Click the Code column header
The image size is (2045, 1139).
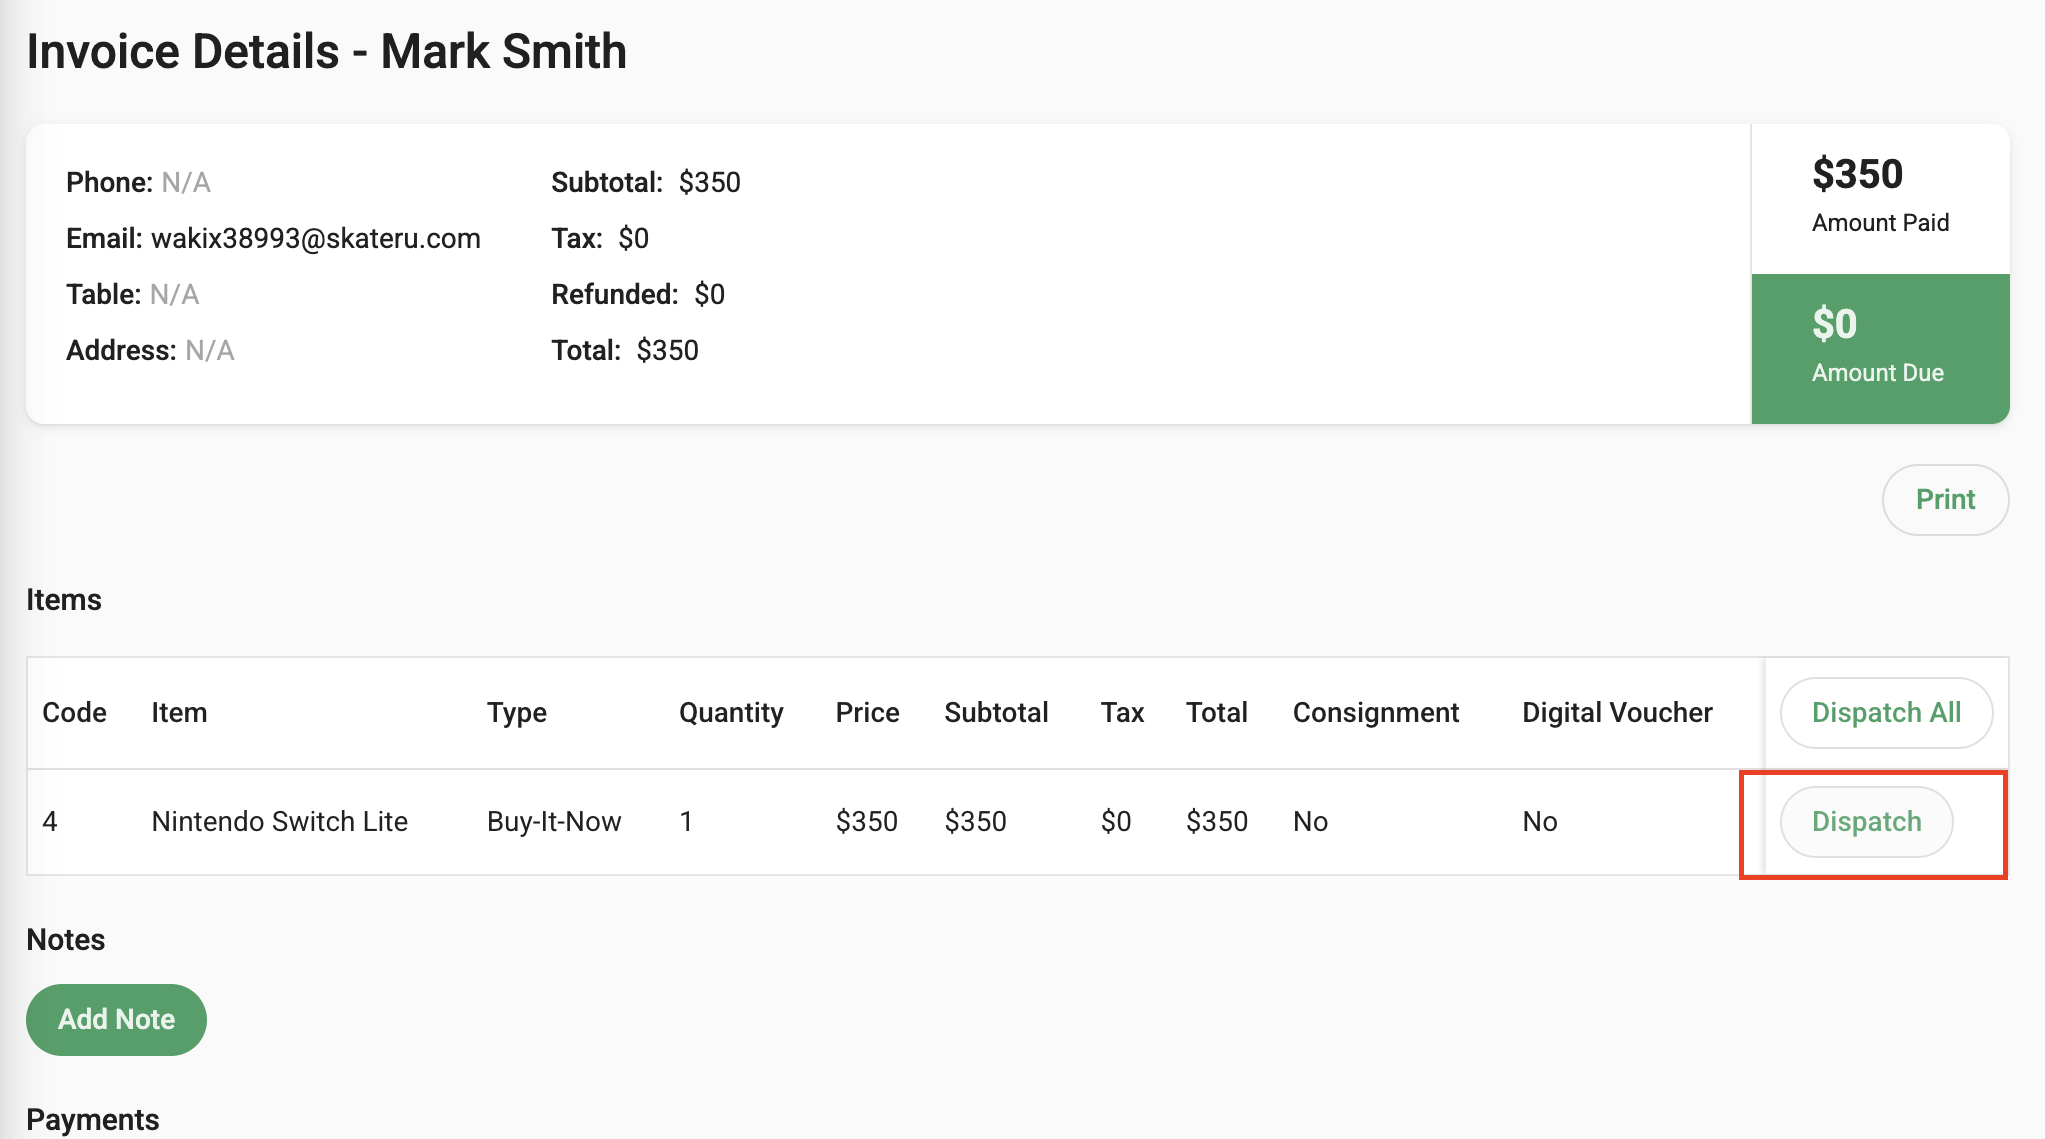point(74,713)
